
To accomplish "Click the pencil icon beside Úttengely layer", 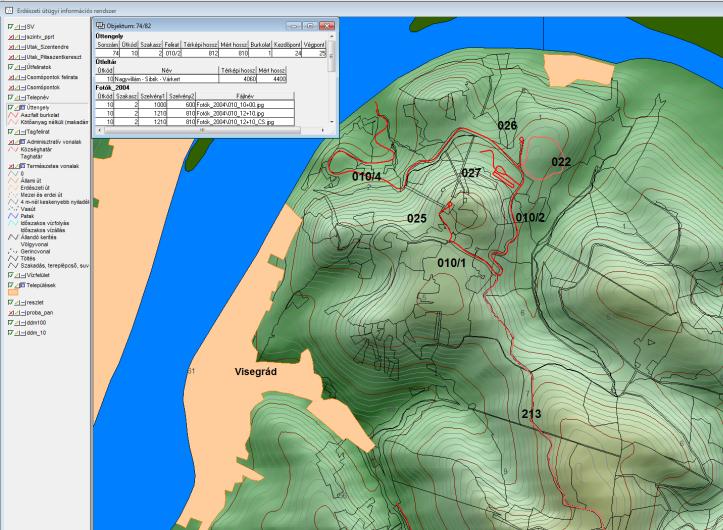I will (x=17, y=107).
